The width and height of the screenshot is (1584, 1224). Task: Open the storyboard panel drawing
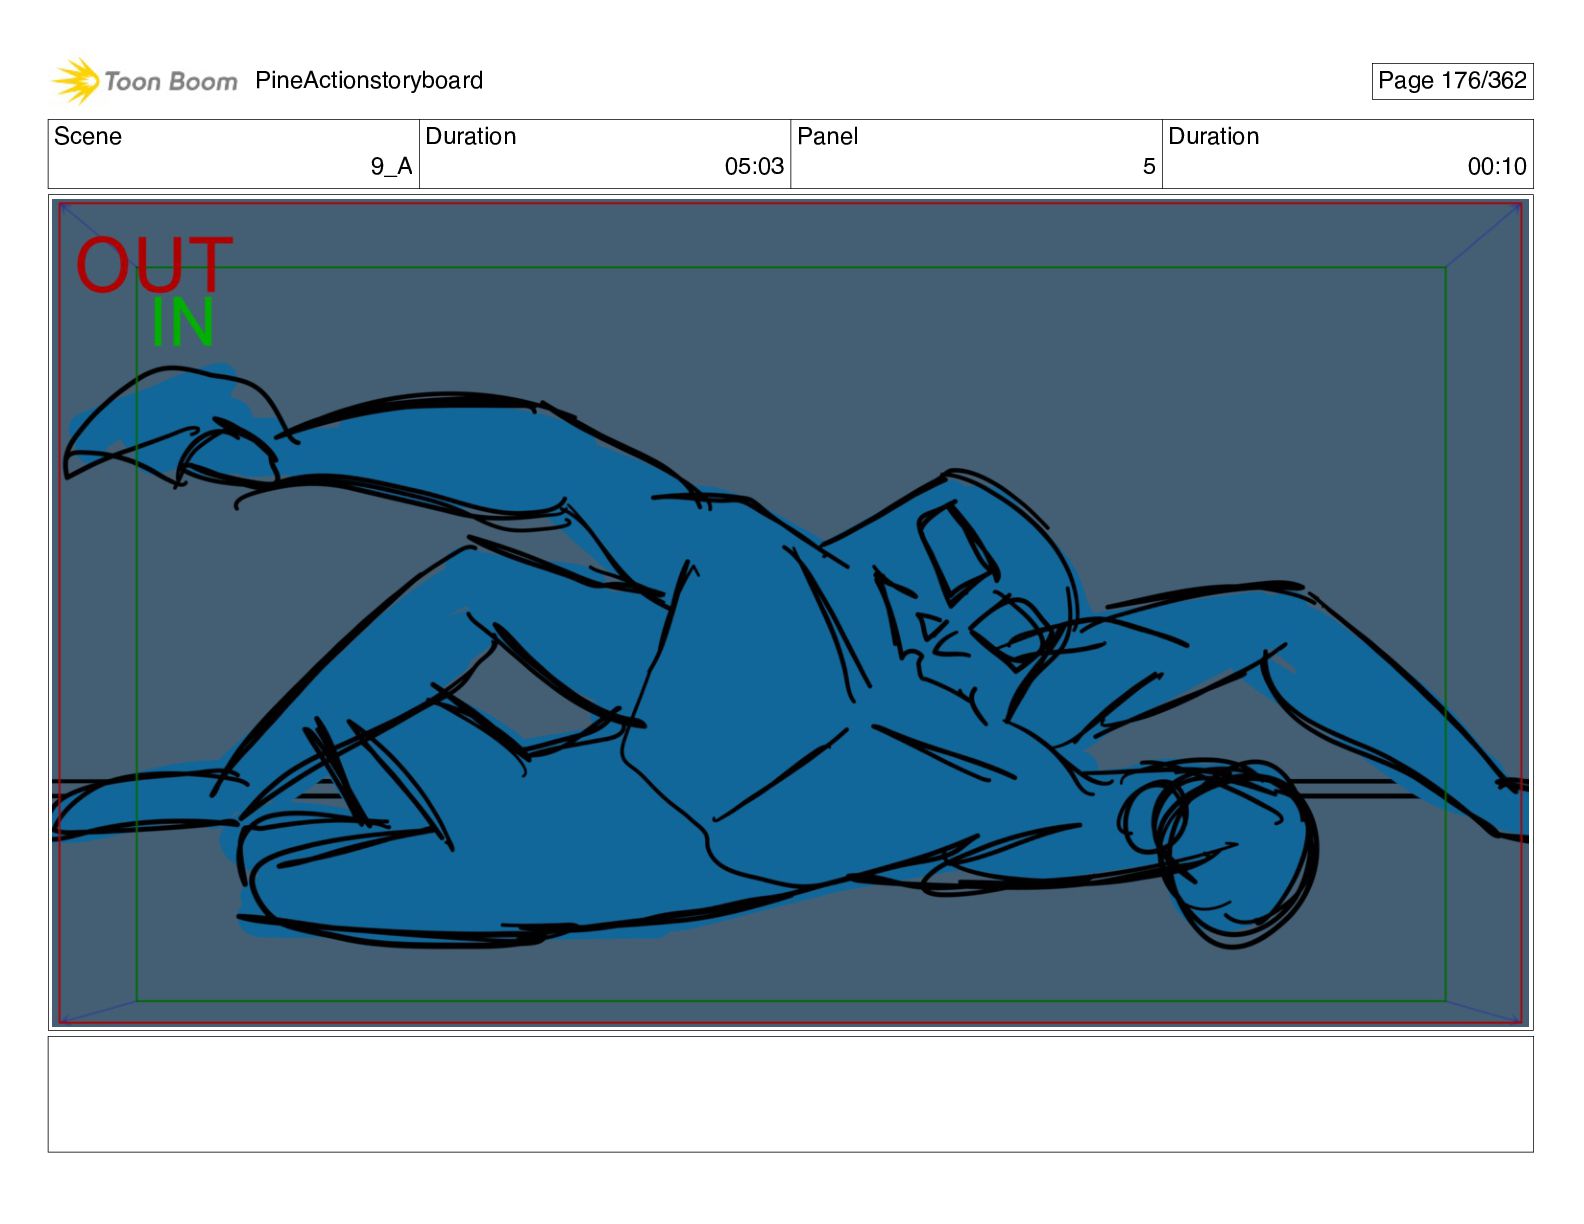pyautogui.click(x=791, y=613)
